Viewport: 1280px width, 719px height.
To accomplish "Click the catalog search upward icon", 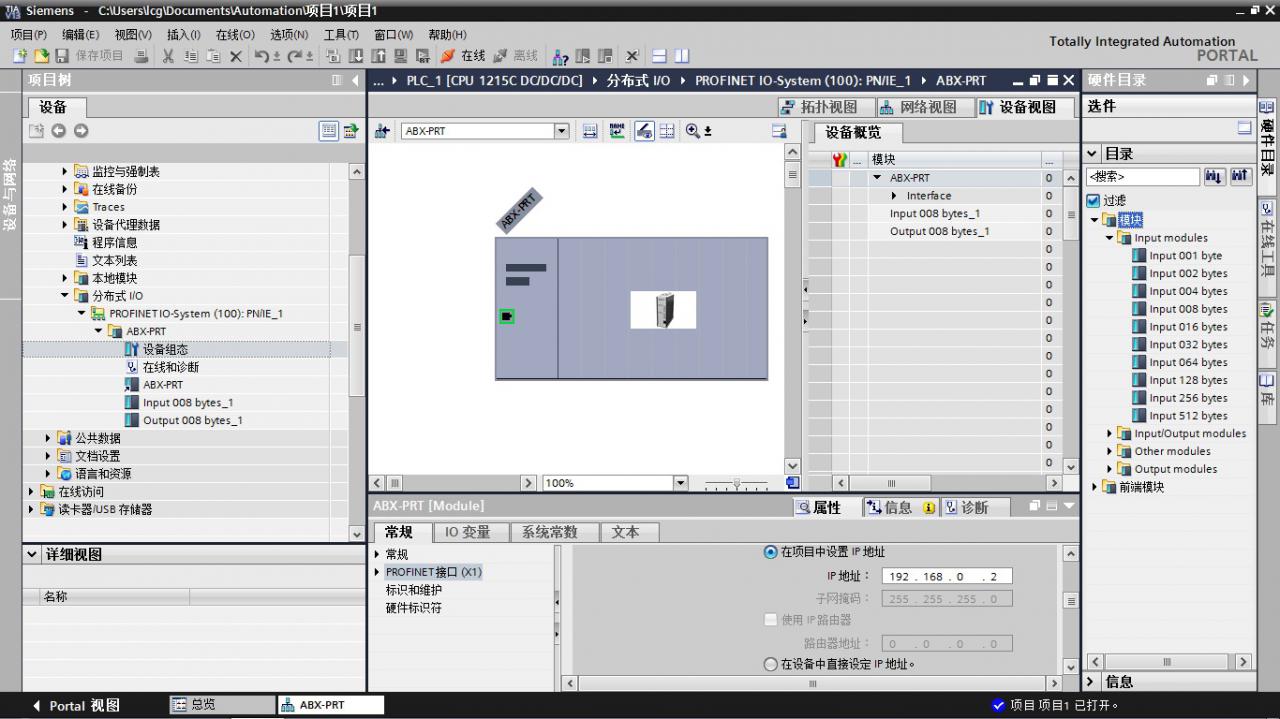I will pos(1241,177).
